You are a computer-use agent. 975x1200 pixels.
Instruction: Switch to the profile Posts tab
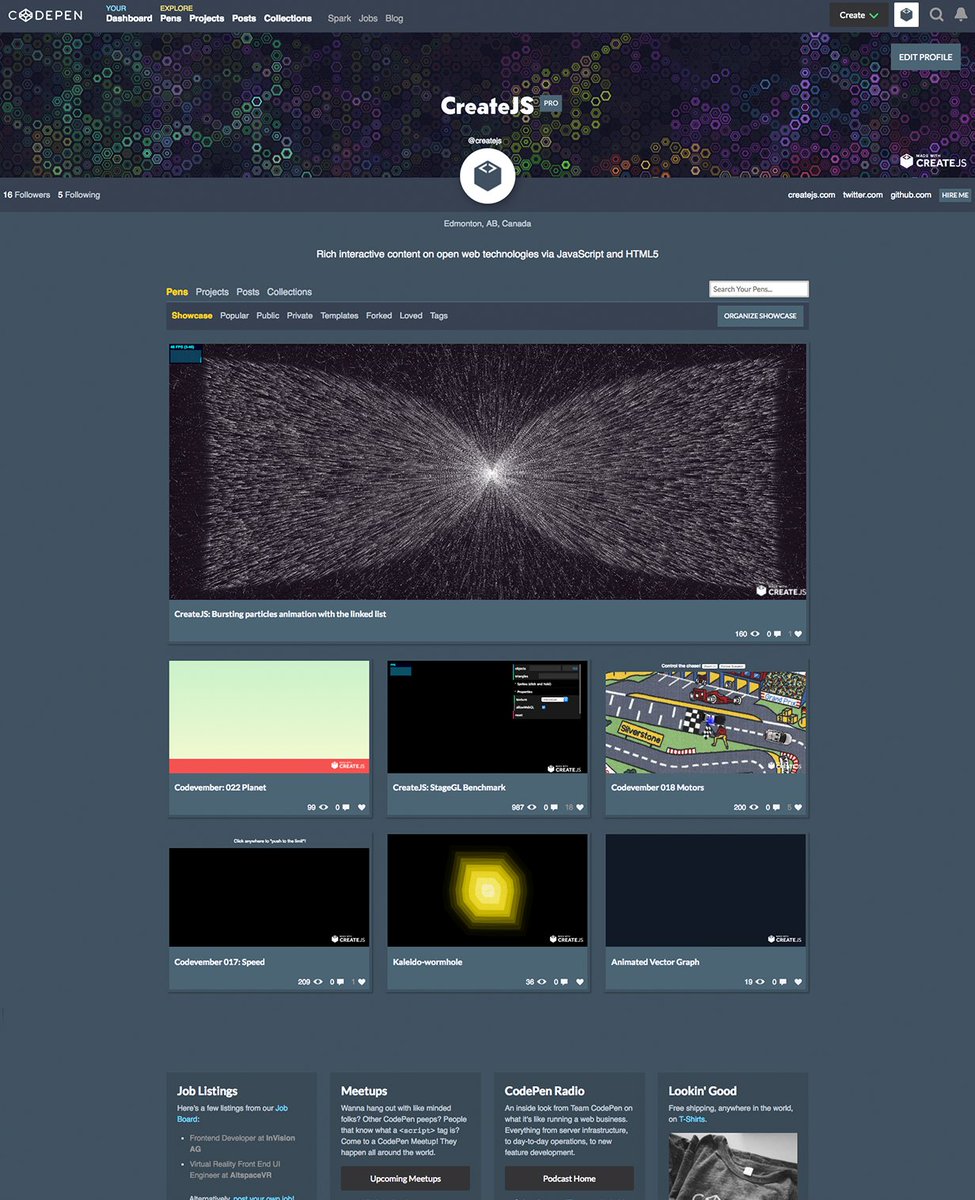(248, 292)
